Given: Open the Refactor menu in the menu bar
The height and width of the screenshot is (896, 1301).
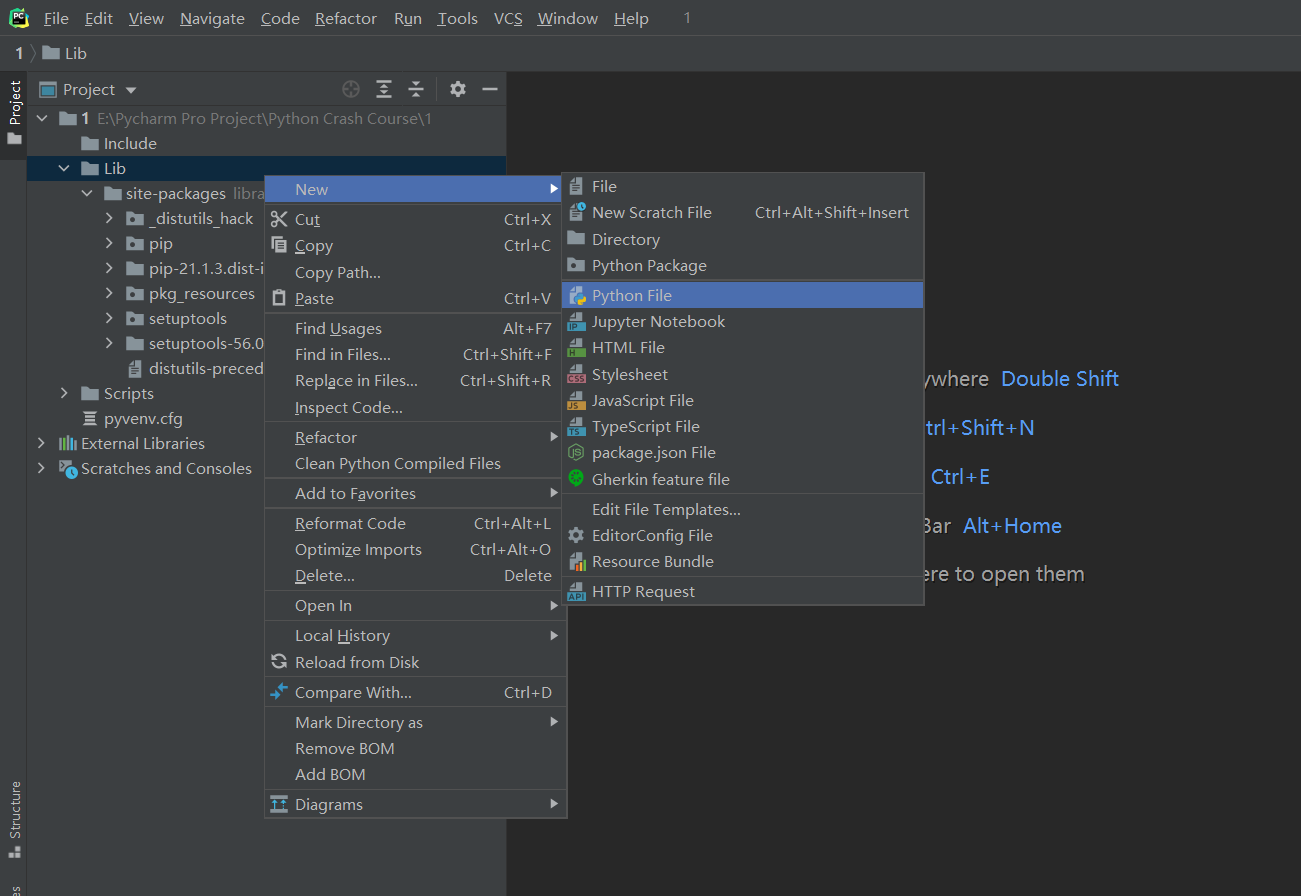Looking at the screenshot, I should point(345,18).
